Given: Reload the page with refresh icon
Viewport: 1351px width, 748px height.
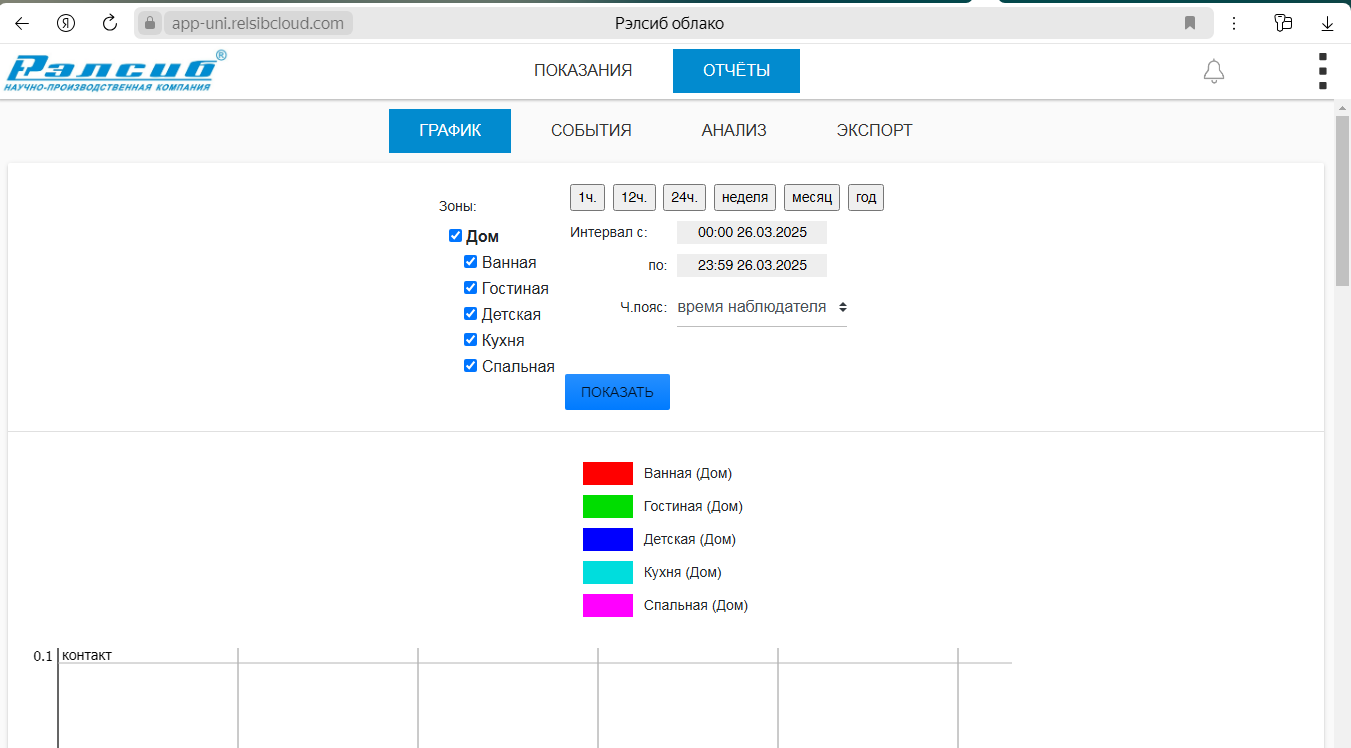Looking at the screenshot, I should [110, 23].
